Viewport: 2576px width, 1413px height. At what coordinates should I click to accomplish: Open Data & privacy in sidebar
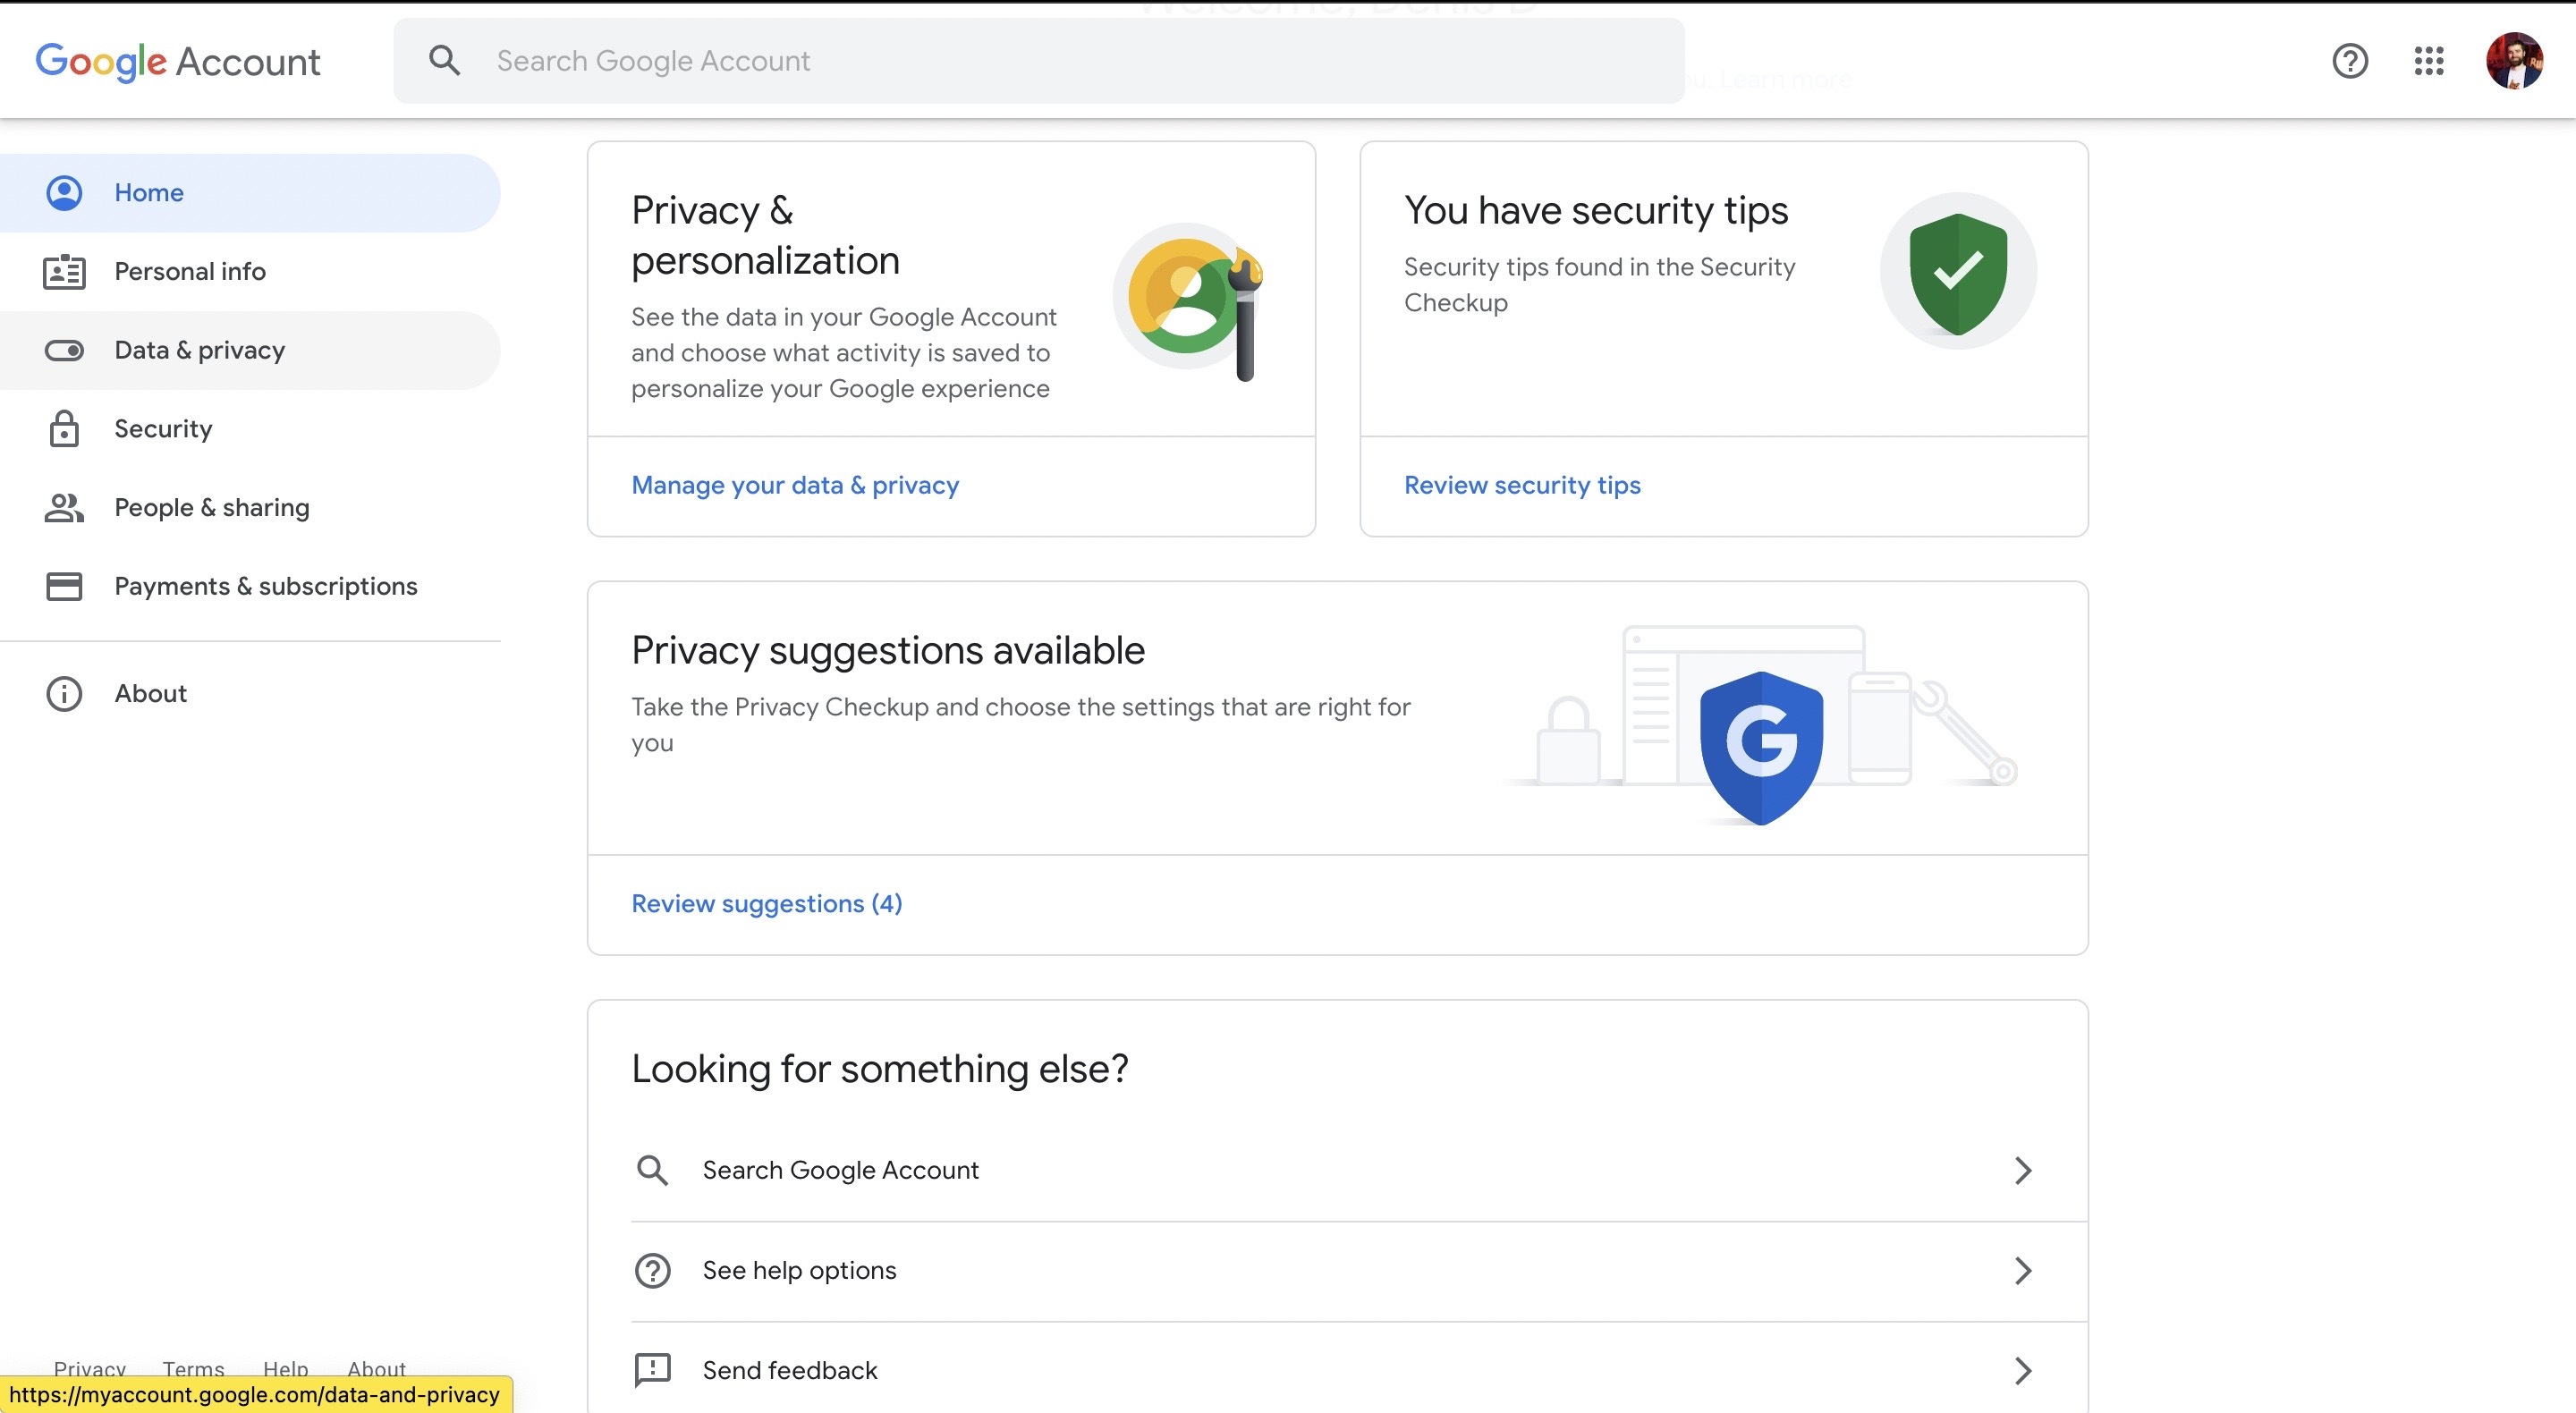199,350
